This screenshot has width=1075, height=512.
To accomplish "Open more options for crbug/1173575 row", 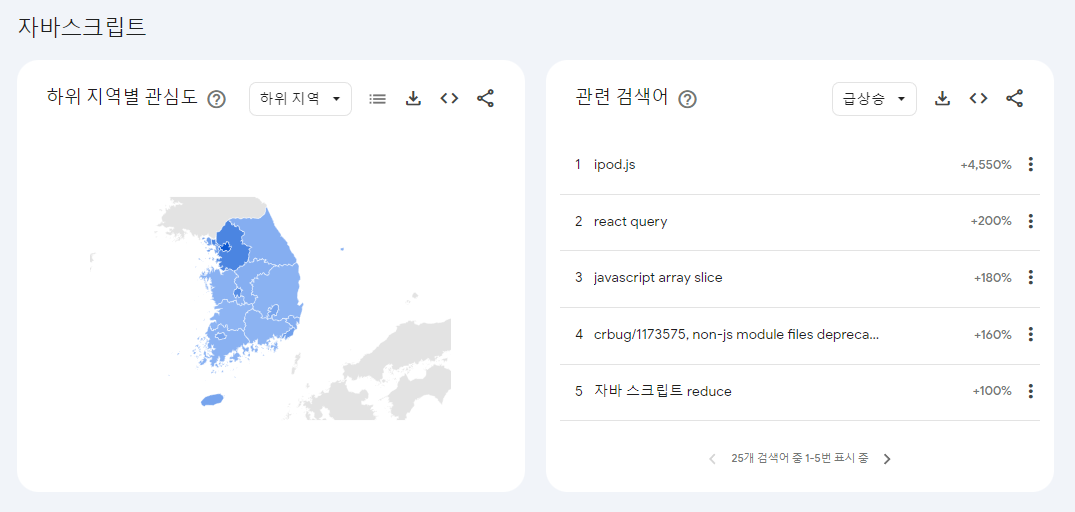I will pos(1030,334).
